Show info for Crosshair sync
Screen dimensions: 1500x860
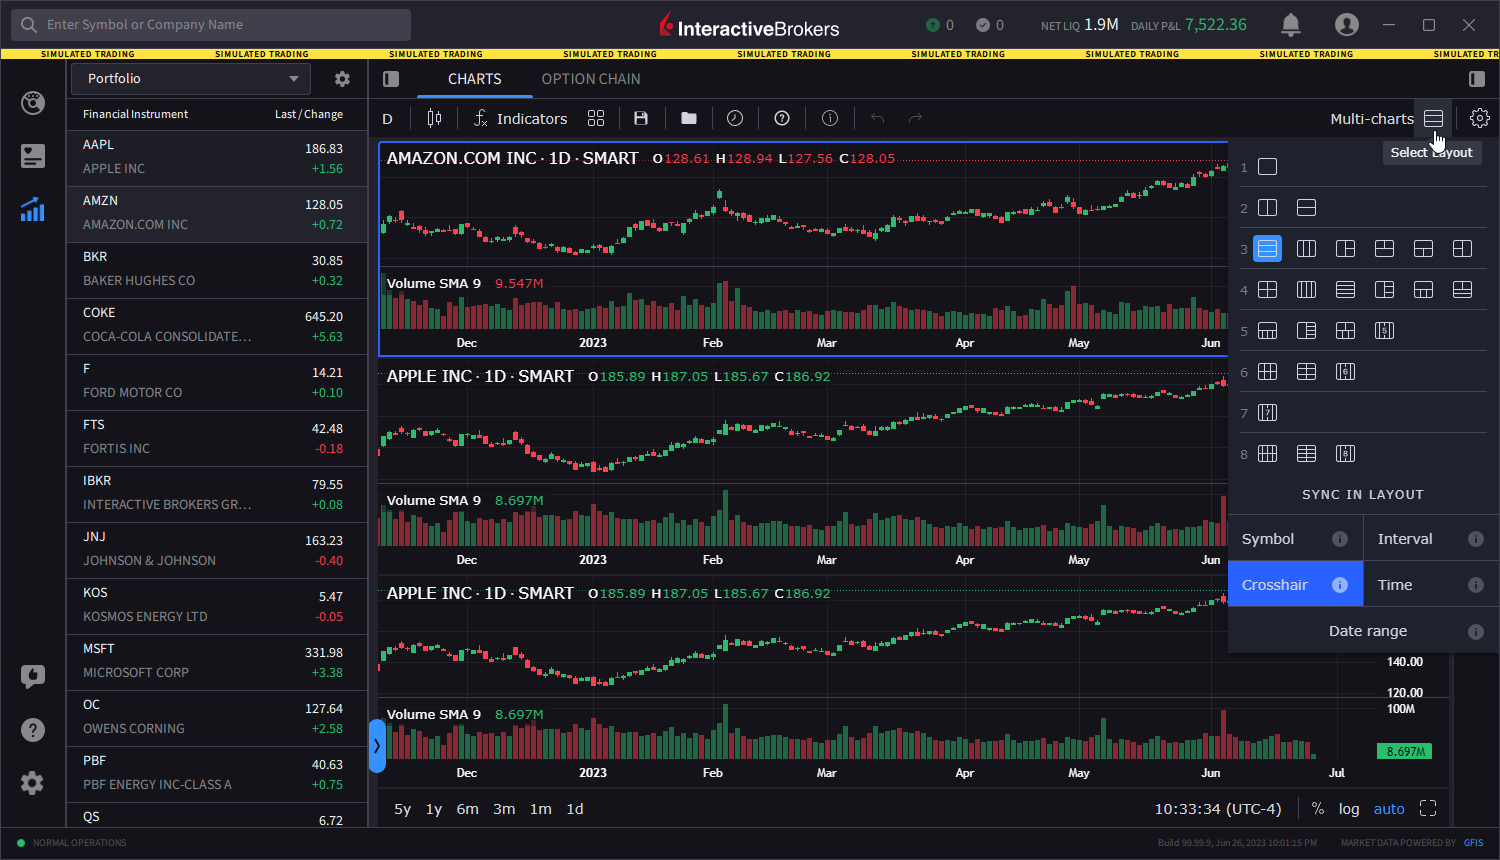[x=1340, y=585]
